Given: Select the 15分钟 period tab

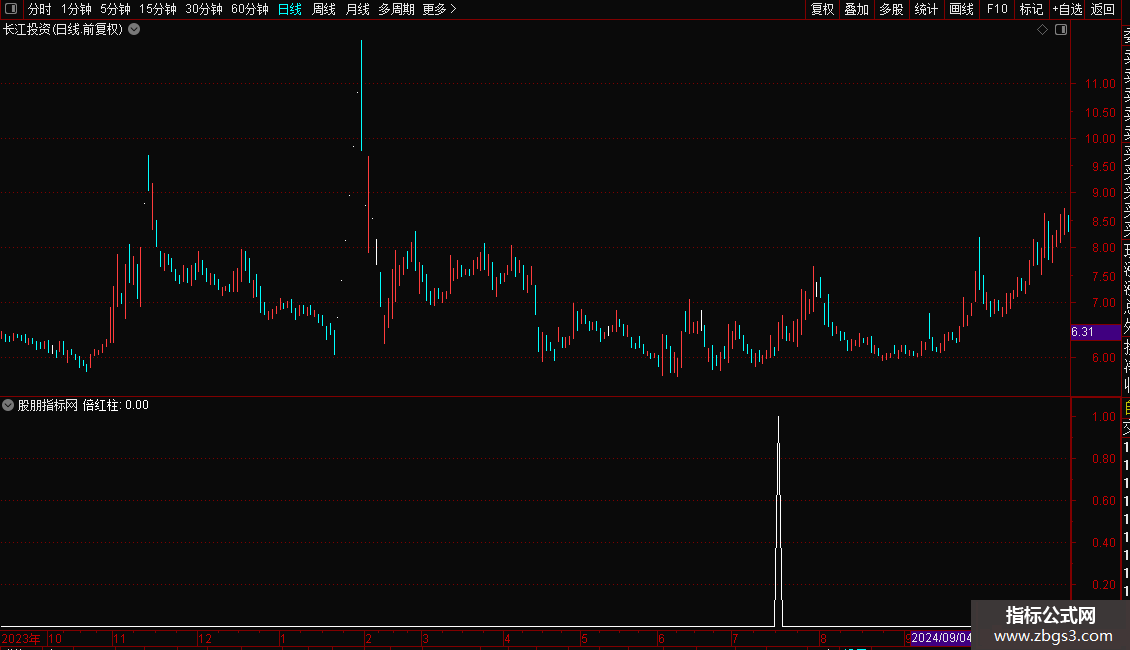Looking at the screenshot, I should (x=158, y=9).
